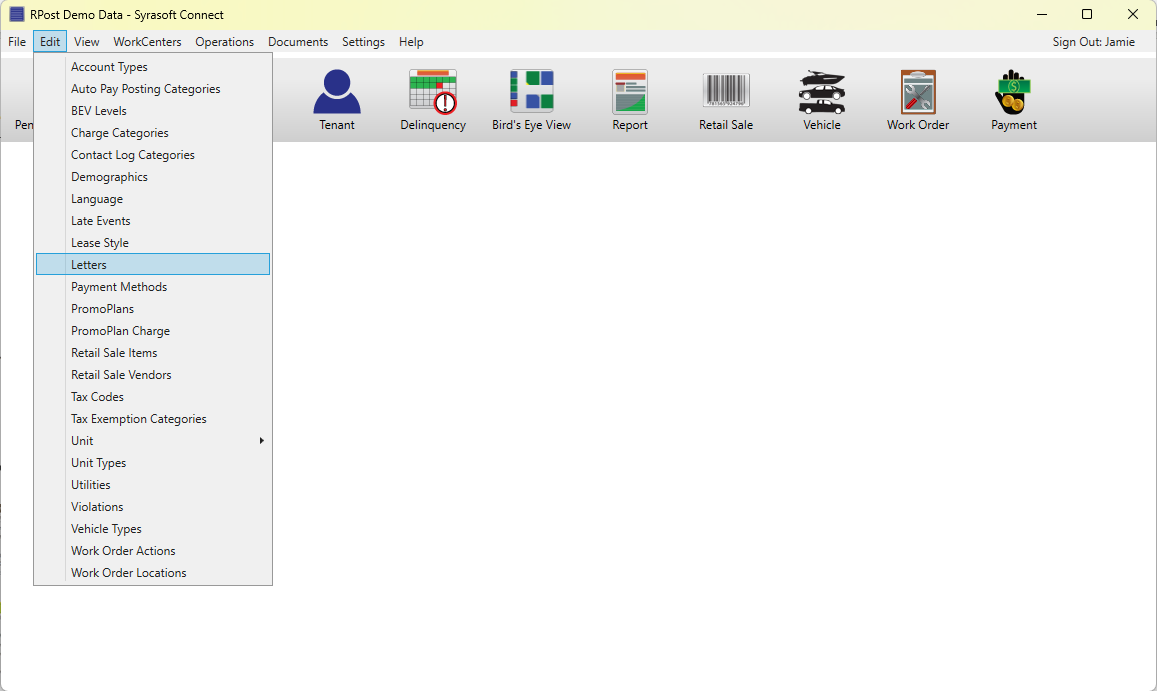Choose Account Types from Edit menu
Viewport: 1157px width, 691px height.
[153, 66]
